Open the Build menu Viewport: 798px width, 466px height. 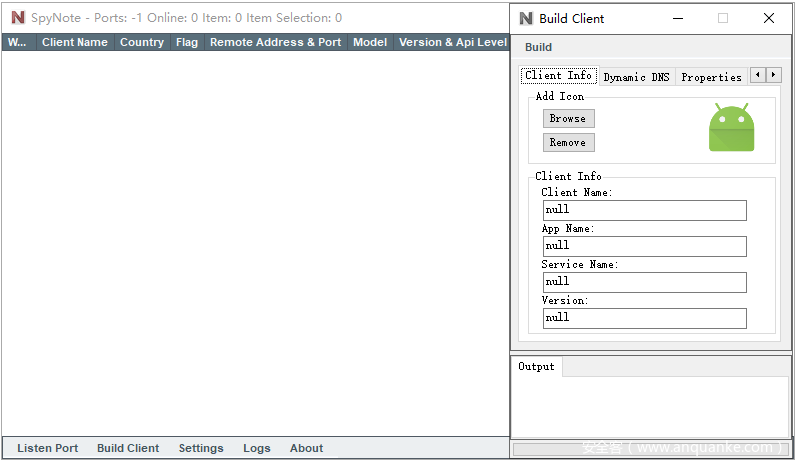click(538, 47)
